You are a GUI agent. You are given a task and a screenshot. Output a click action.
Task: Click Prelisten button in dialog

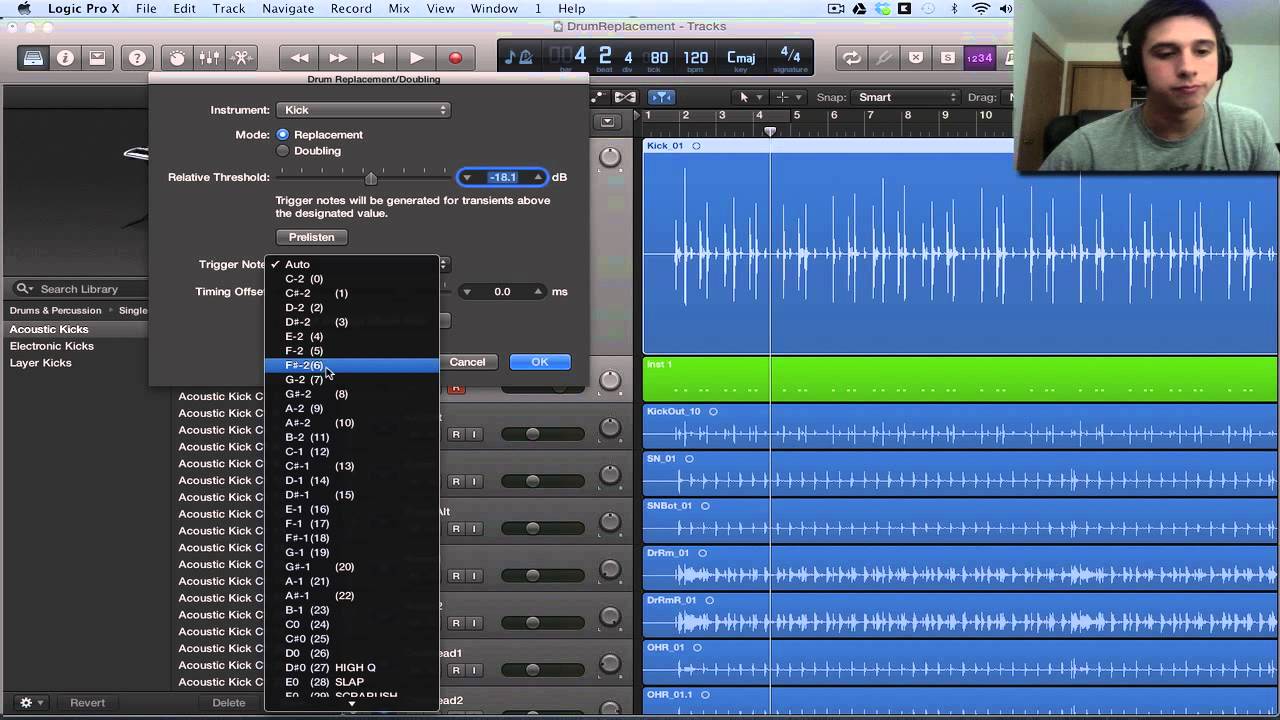click(312, 237)
